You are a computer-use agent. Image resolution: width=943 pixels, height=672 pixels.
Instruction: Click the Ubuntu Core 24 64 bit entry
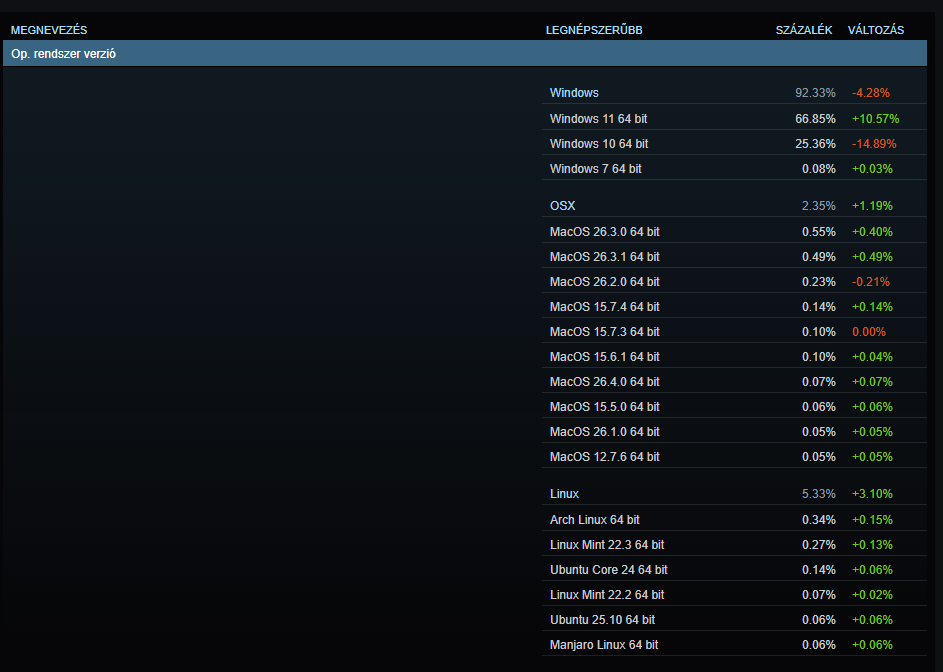(x=608, y=570)
